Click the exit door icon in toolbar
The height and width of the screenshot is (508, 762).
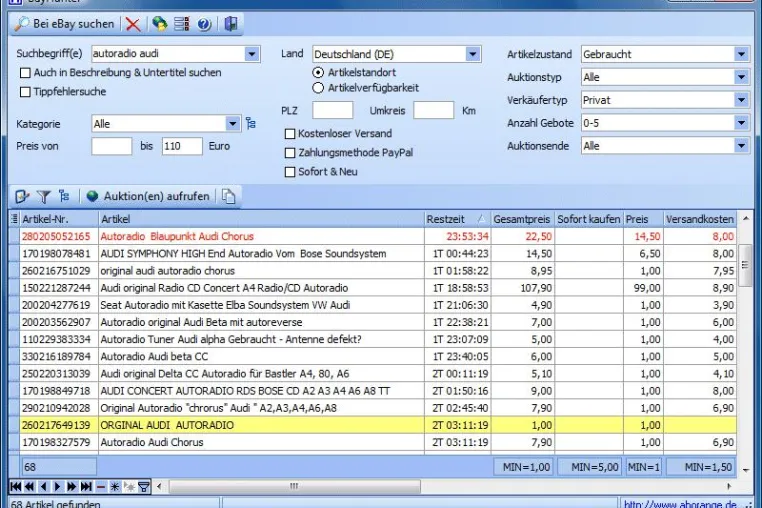[230, 24]
